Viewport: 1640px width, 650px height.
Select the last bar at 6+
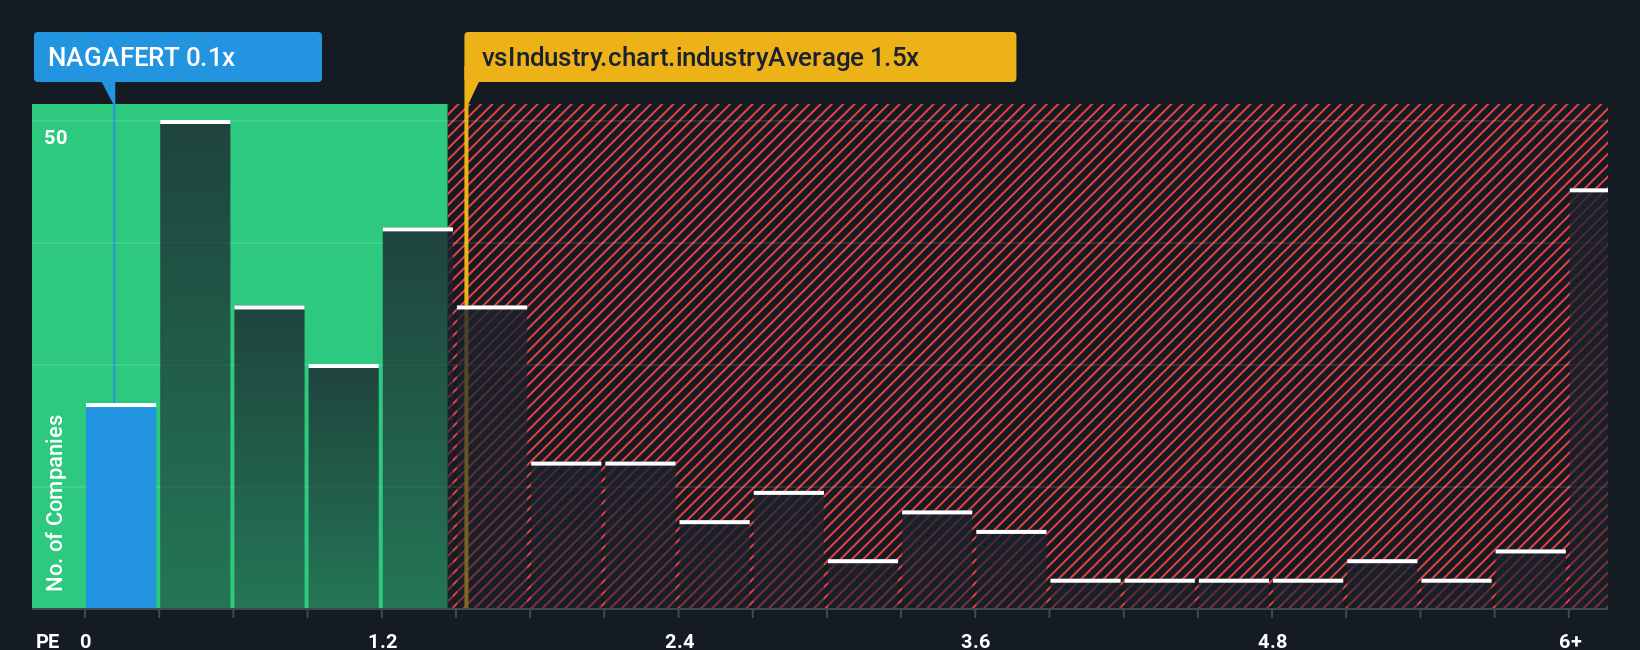pos(1589,398)
